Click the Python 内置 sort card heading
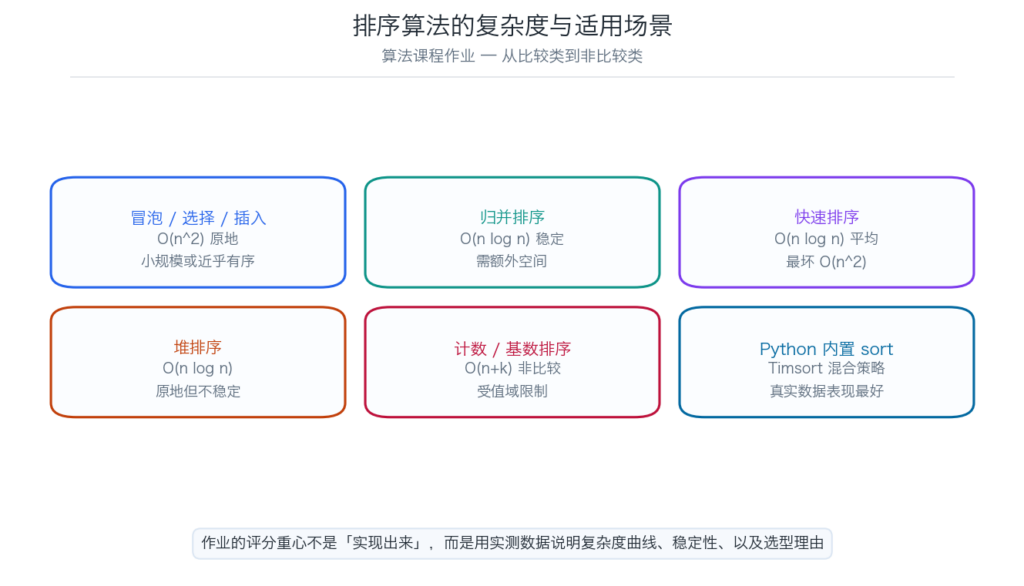This screenshot has height=586, width=1024. [827, 349]
